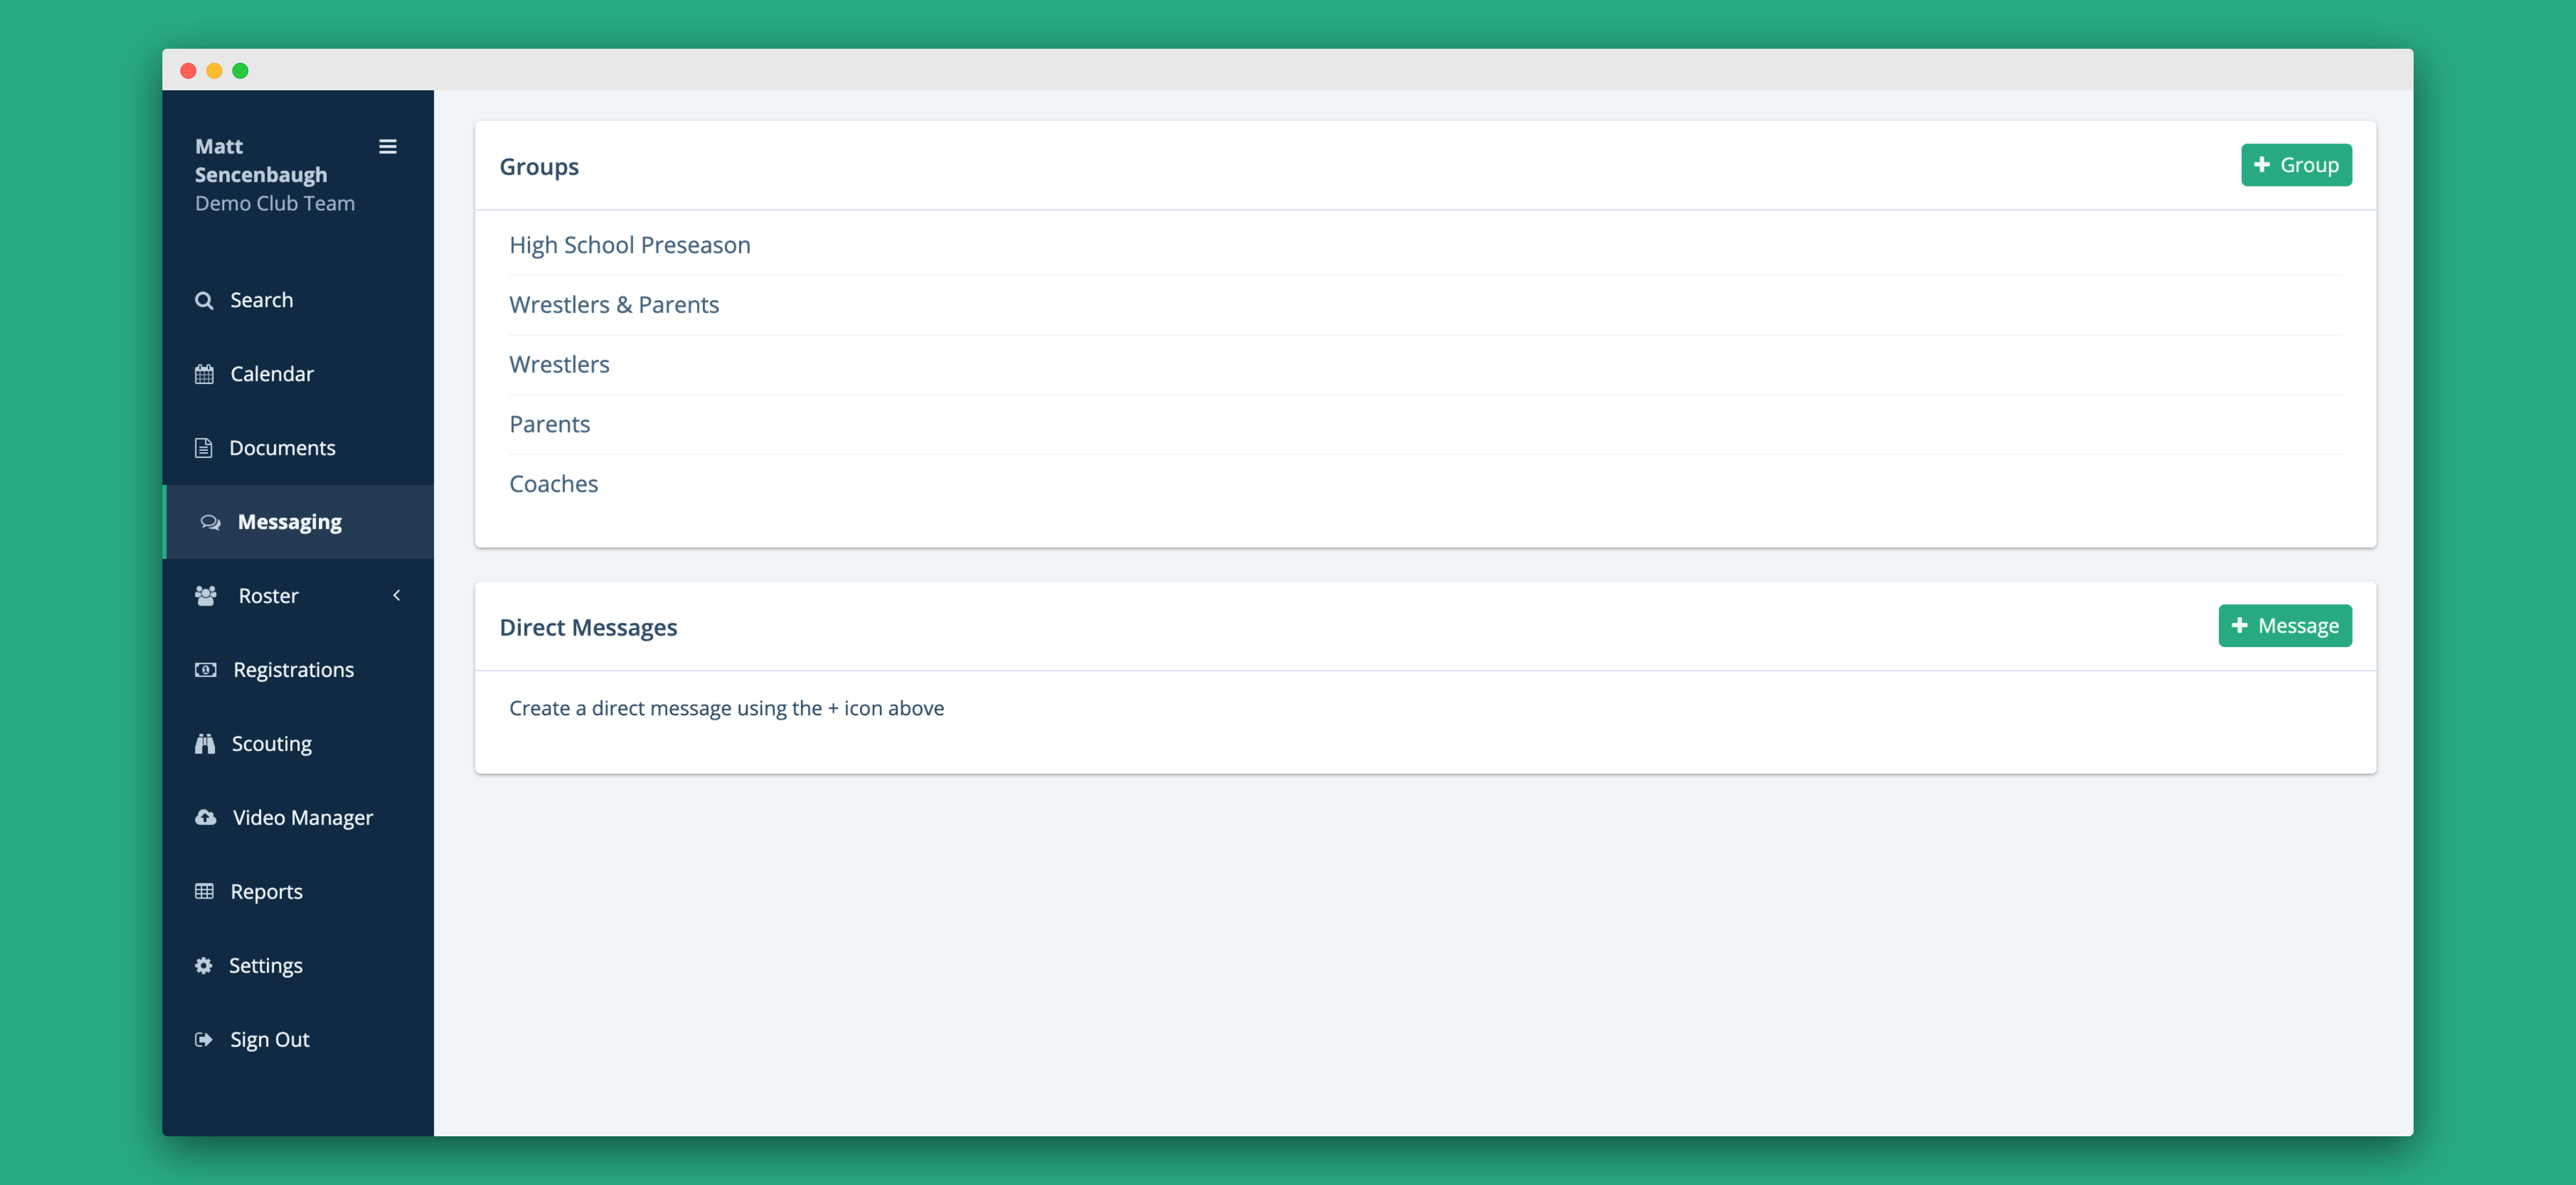Viewport: 2576px width, 1185px height.
Task: Minimize the window with yellow button
Action: [214, 71]
